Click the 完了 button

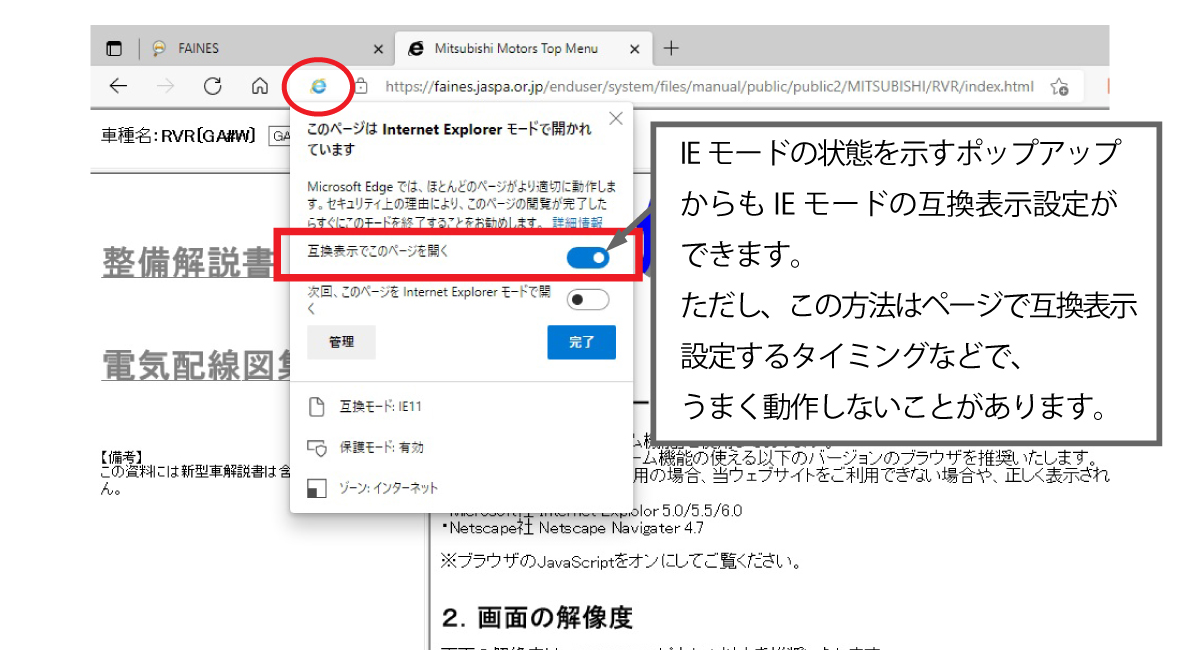[582, 342]
